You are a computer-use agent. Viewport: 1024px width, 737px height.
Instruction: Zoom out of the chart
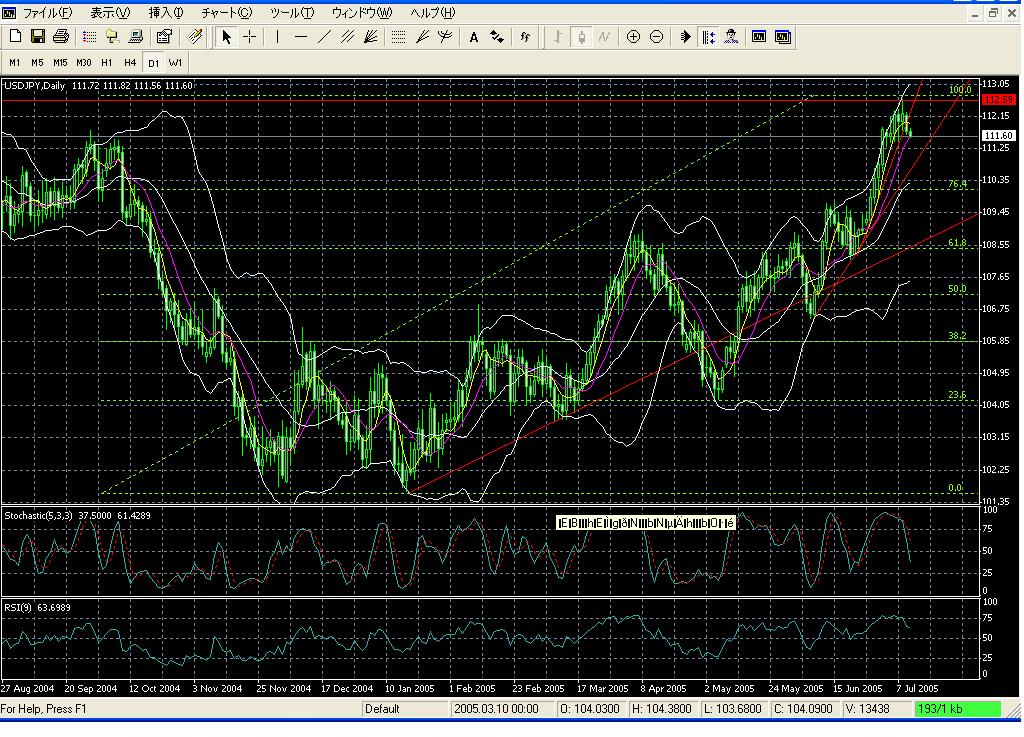pyautogui.click(x=657, y=37)
